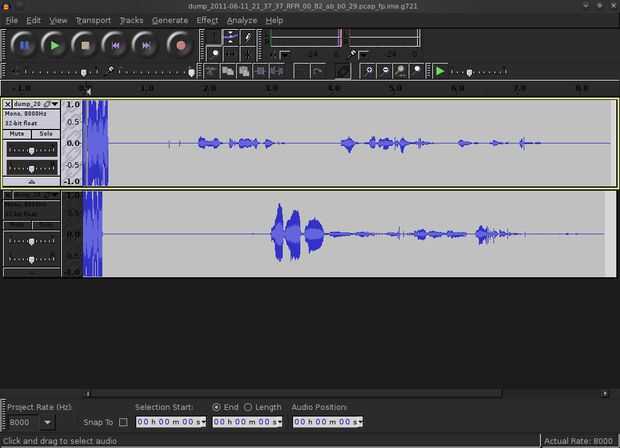Viewport: 620px width, 448px height.
Task: Solo the second track
Action: [x=46, y=225]
